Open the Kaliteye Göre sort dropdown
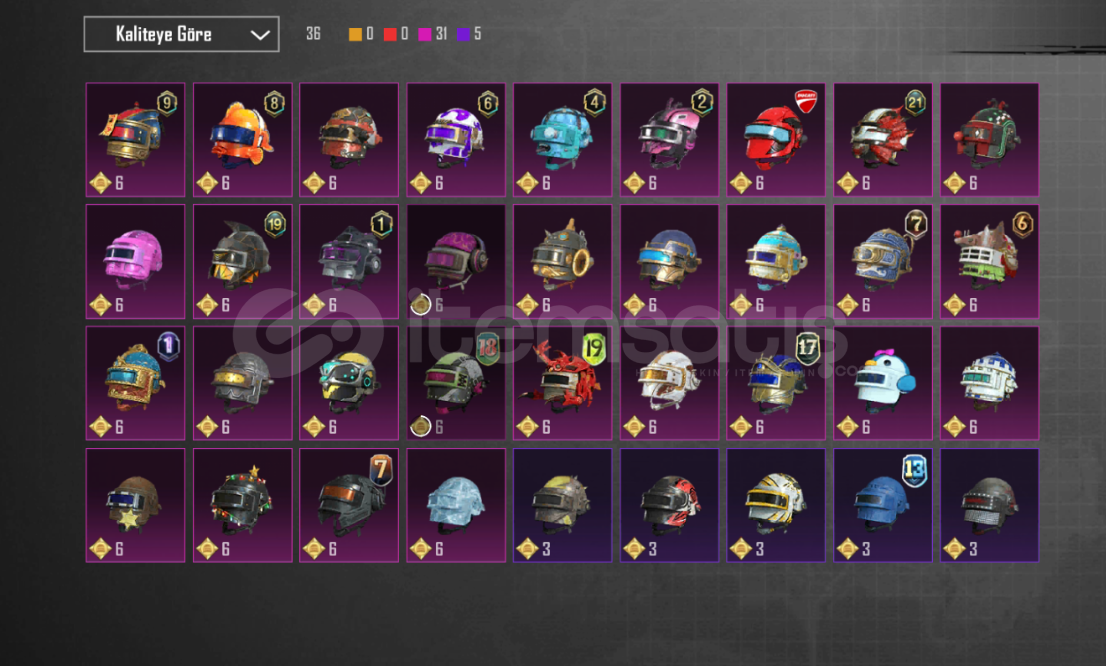Screen dimensions: 1106x666 pyautogui.click(x=181, y=34)
